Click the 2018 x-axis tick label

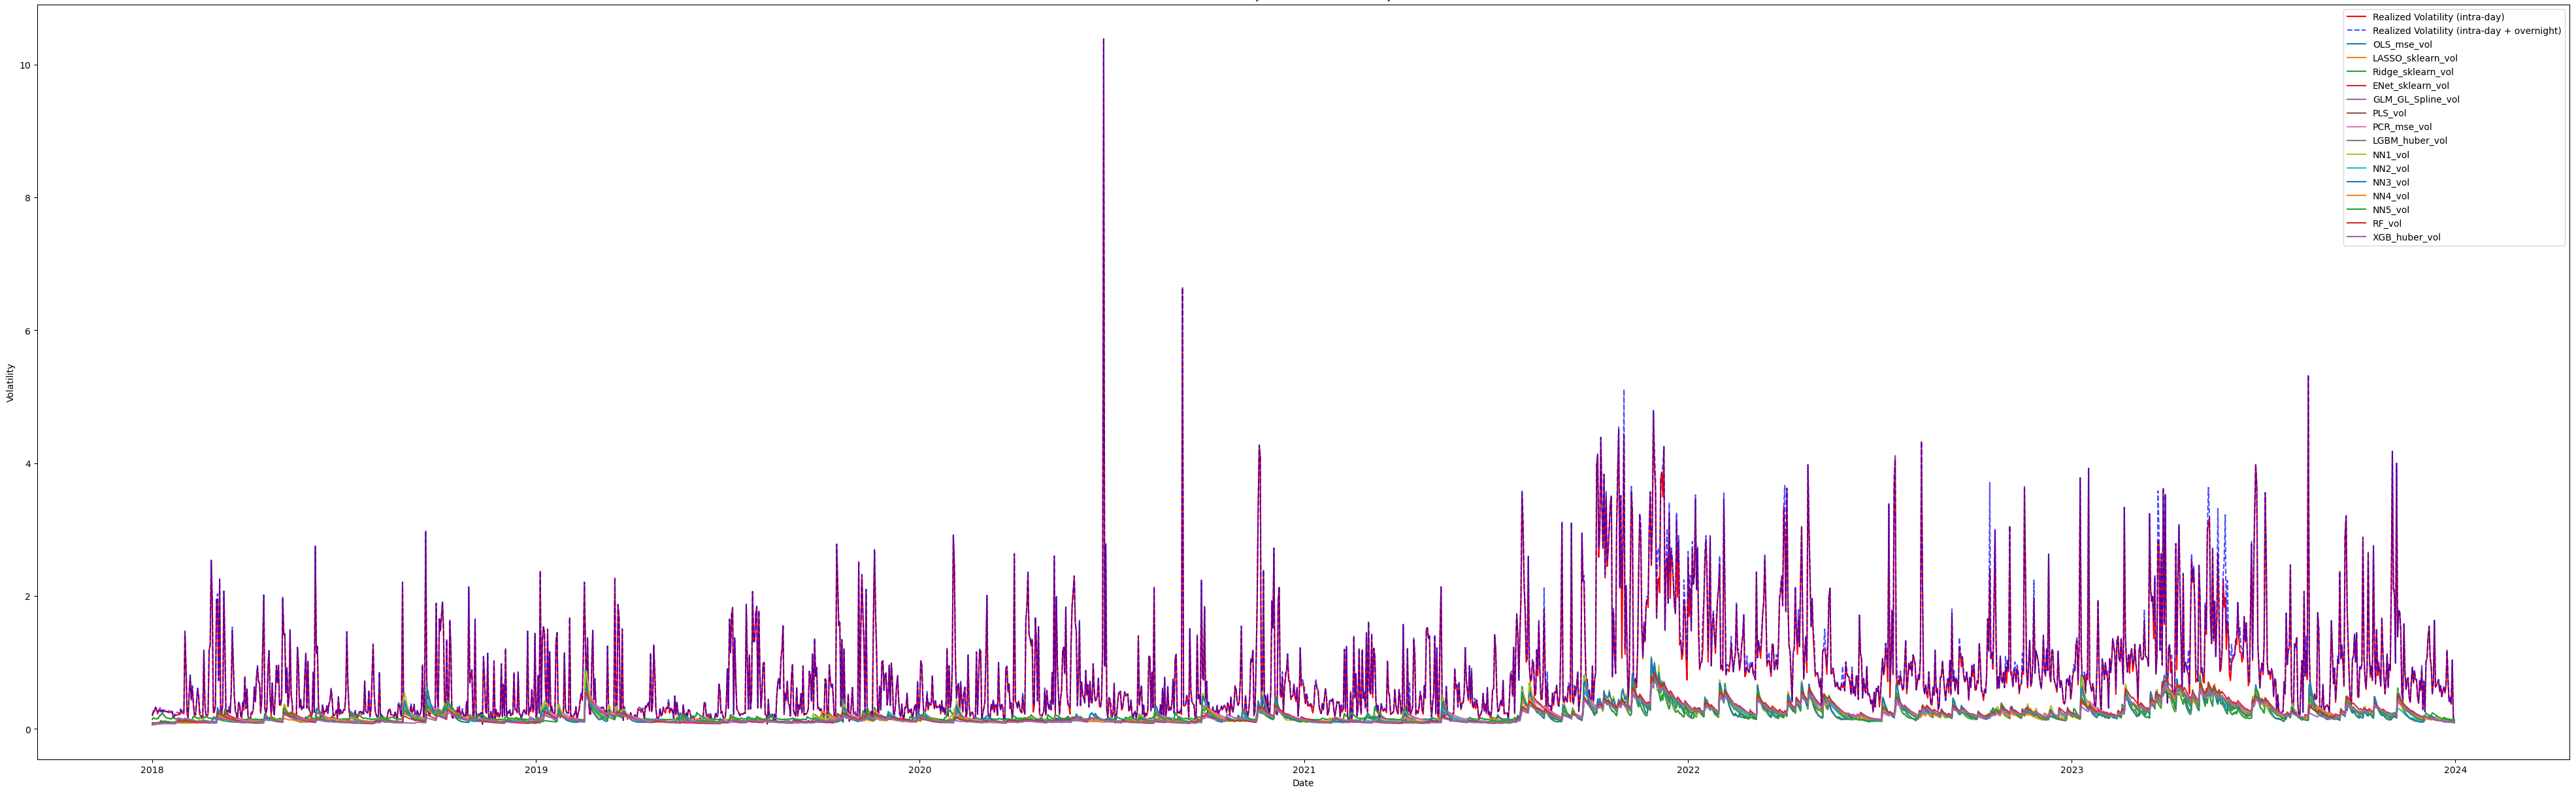tap(152, 770)
